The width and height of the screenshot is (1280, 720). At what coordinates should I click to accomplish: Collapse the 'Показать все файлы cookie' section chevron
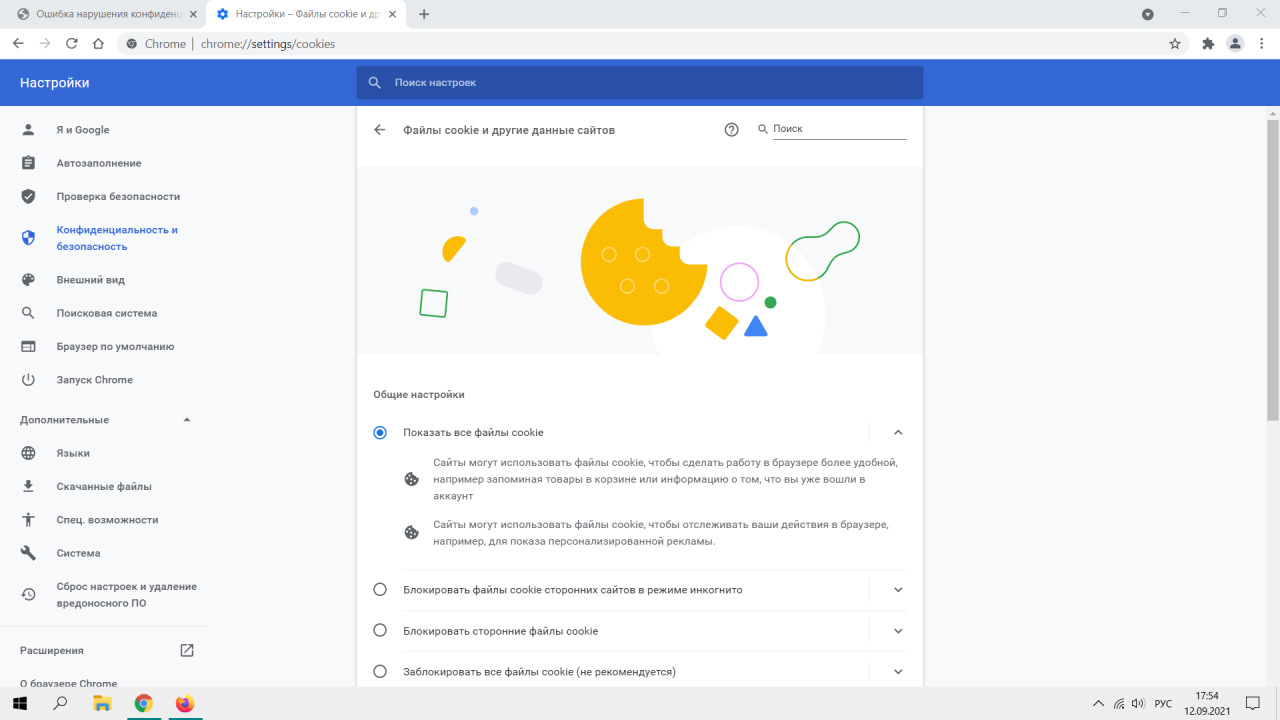pyautogui.click(x=897, y=433)
